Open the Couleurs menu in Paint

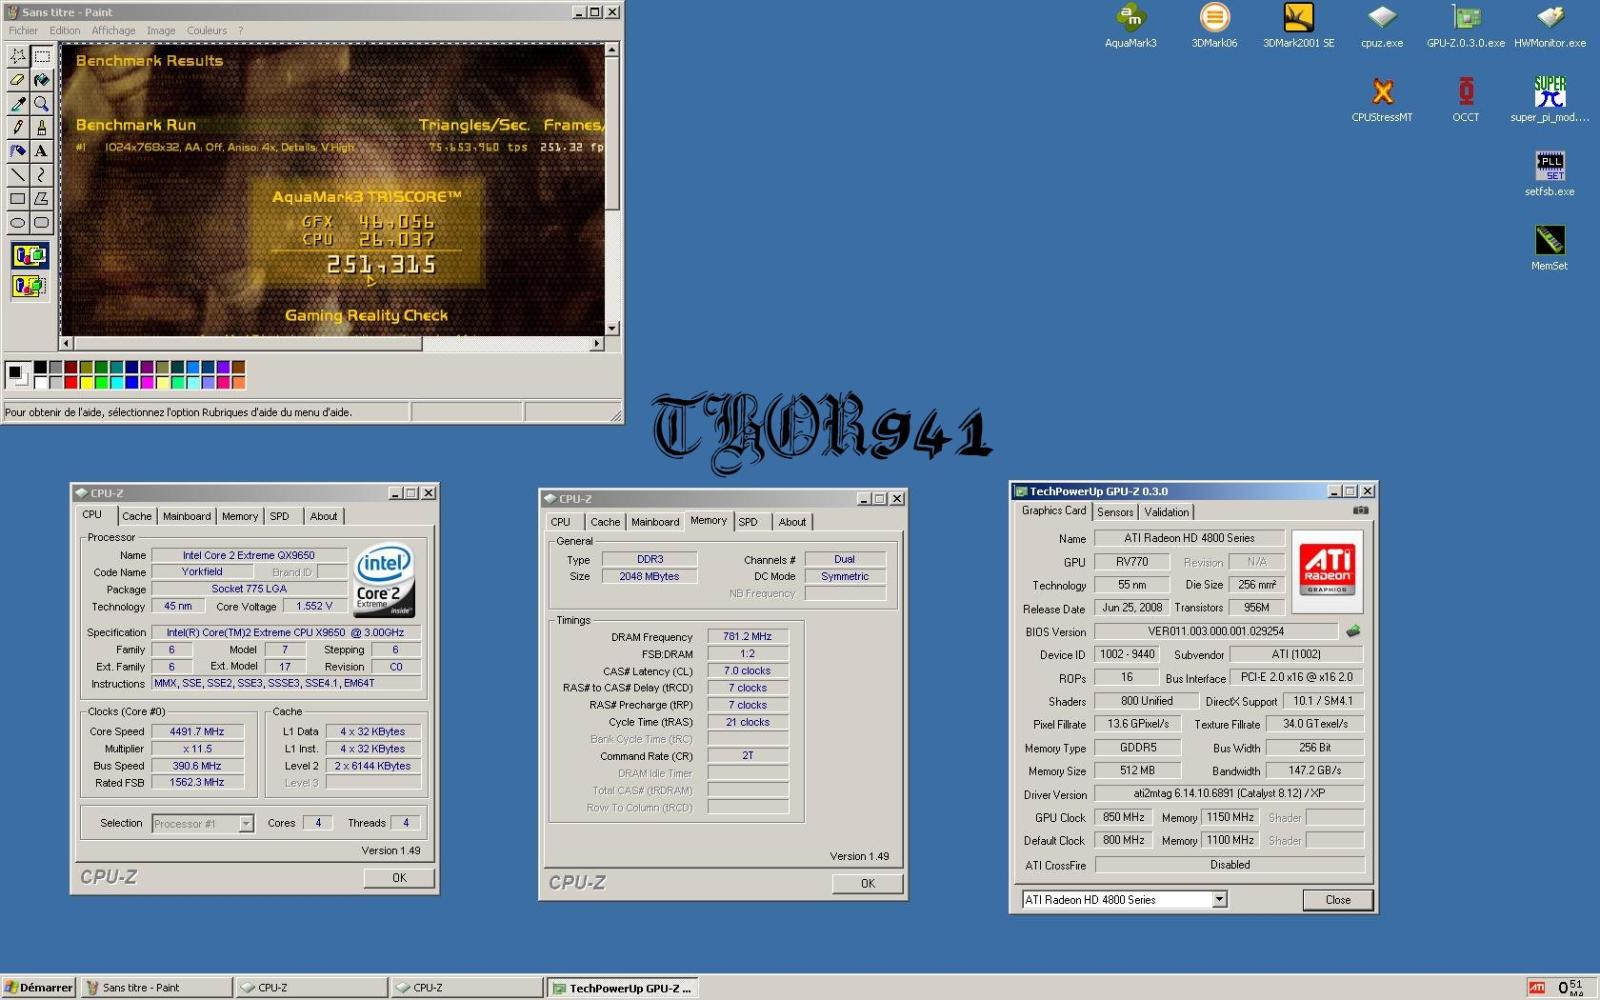207,31
